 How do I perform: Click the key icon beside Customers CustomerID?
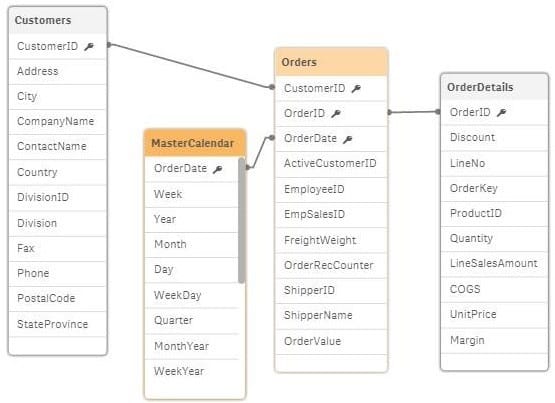click(x=89, y=46)
